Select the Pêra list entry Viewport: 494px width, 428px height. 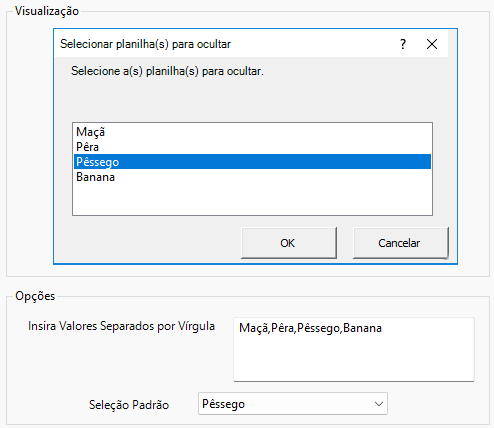(87, 147)
